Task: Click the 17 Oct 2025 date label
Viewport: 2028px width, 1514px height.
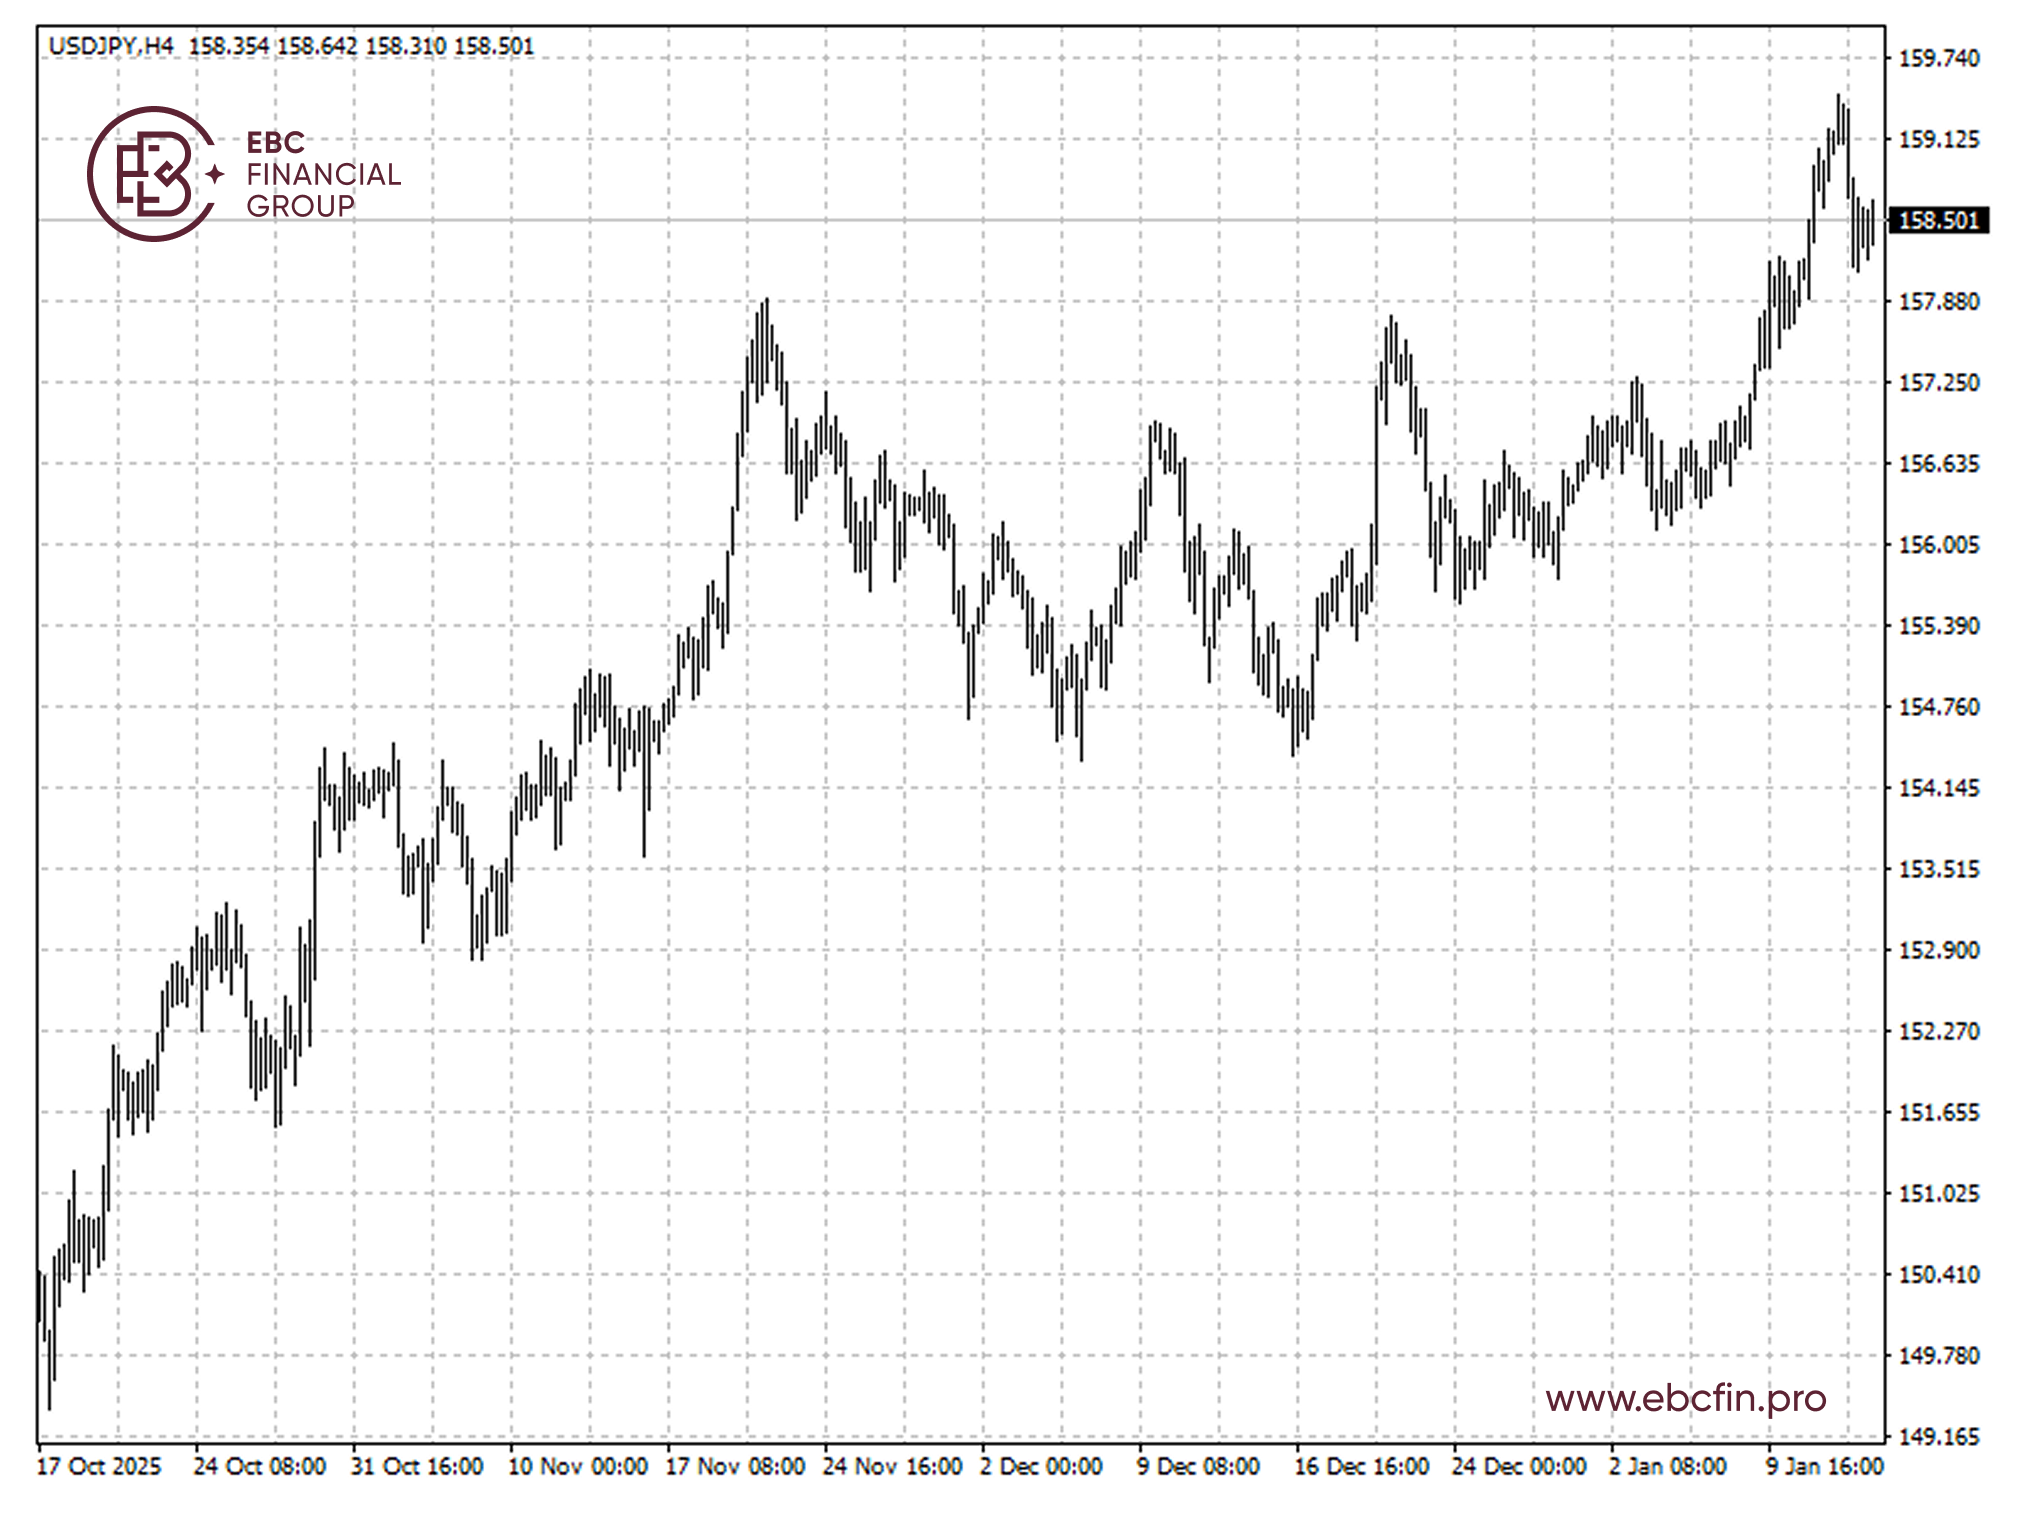Action: [98, 1466]
